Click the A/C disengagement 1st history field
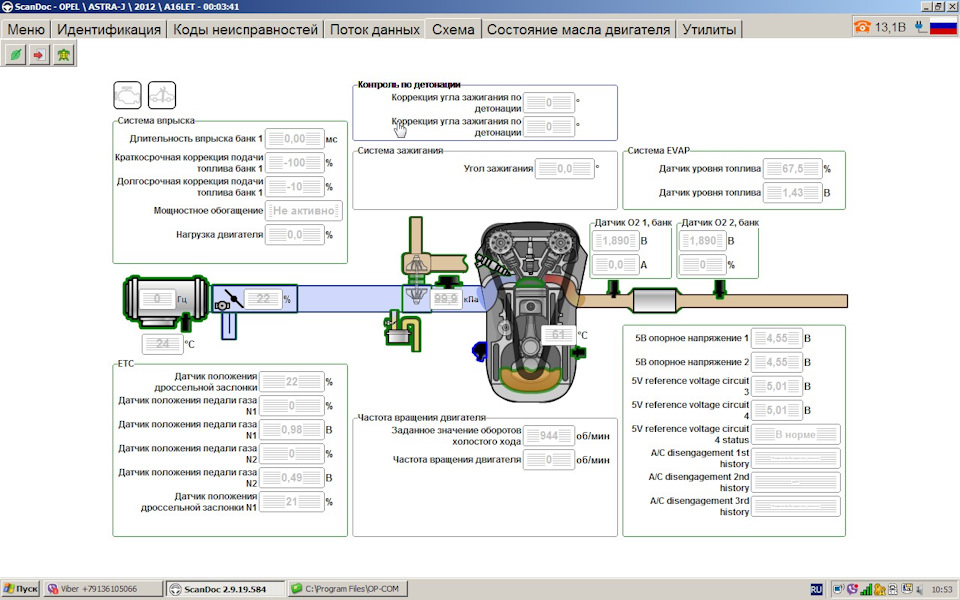The height and width of the screenshot is (600, 960). (795, 458)
